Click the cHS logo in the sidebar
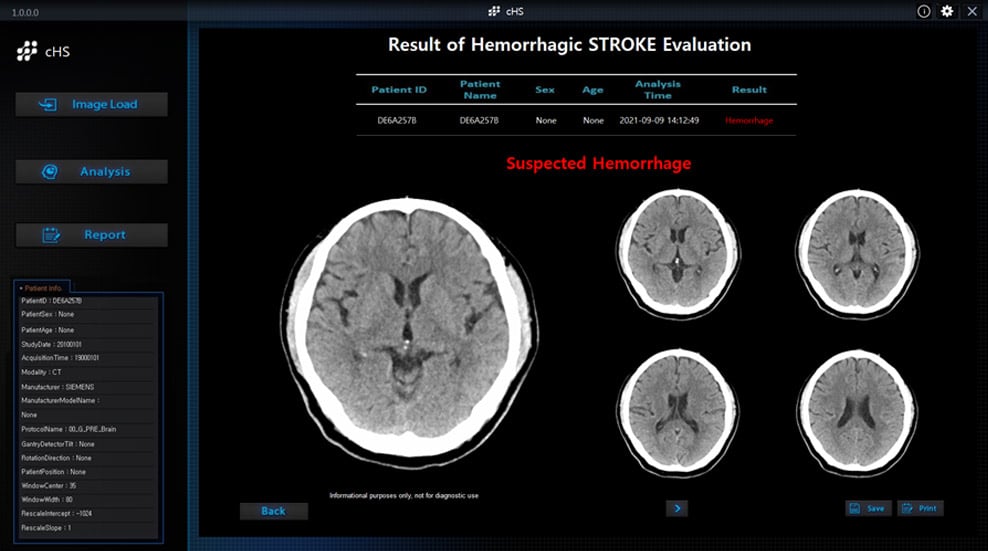This screenshot has width=988, height=551. coord(42,52)
